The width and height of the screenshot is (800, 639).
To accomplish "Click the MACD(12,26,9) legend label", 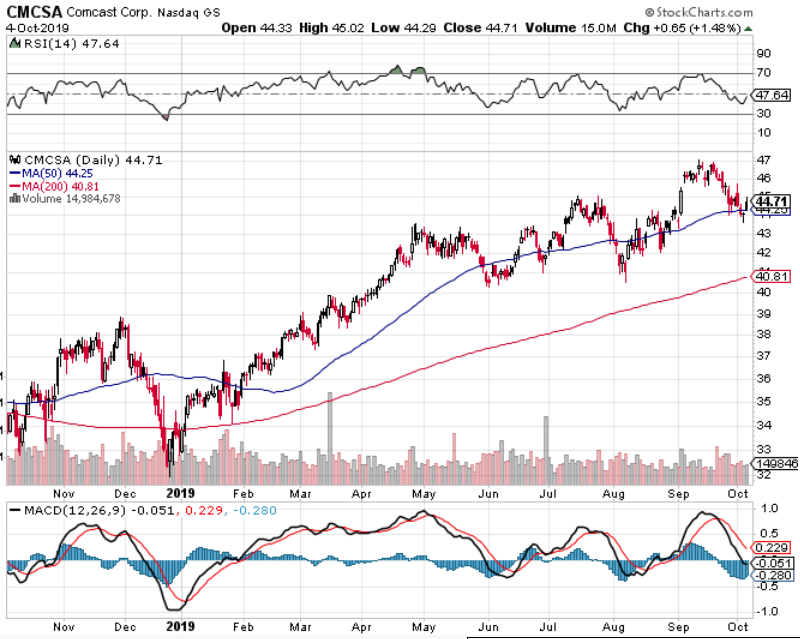I will click(74, 510).
